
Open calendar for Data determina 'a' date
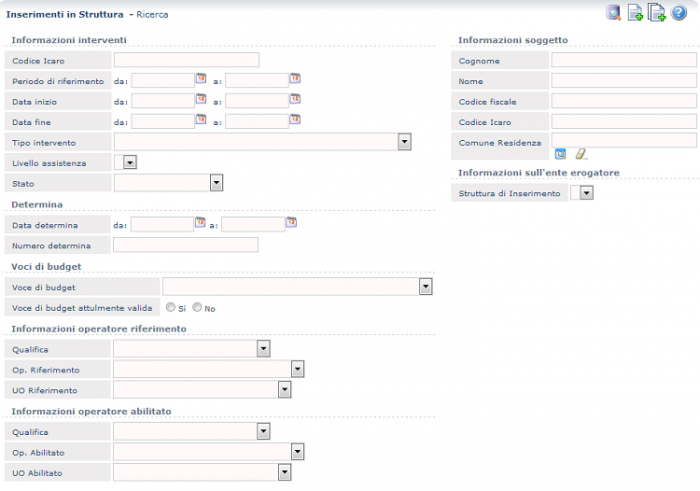coord(291,222)
